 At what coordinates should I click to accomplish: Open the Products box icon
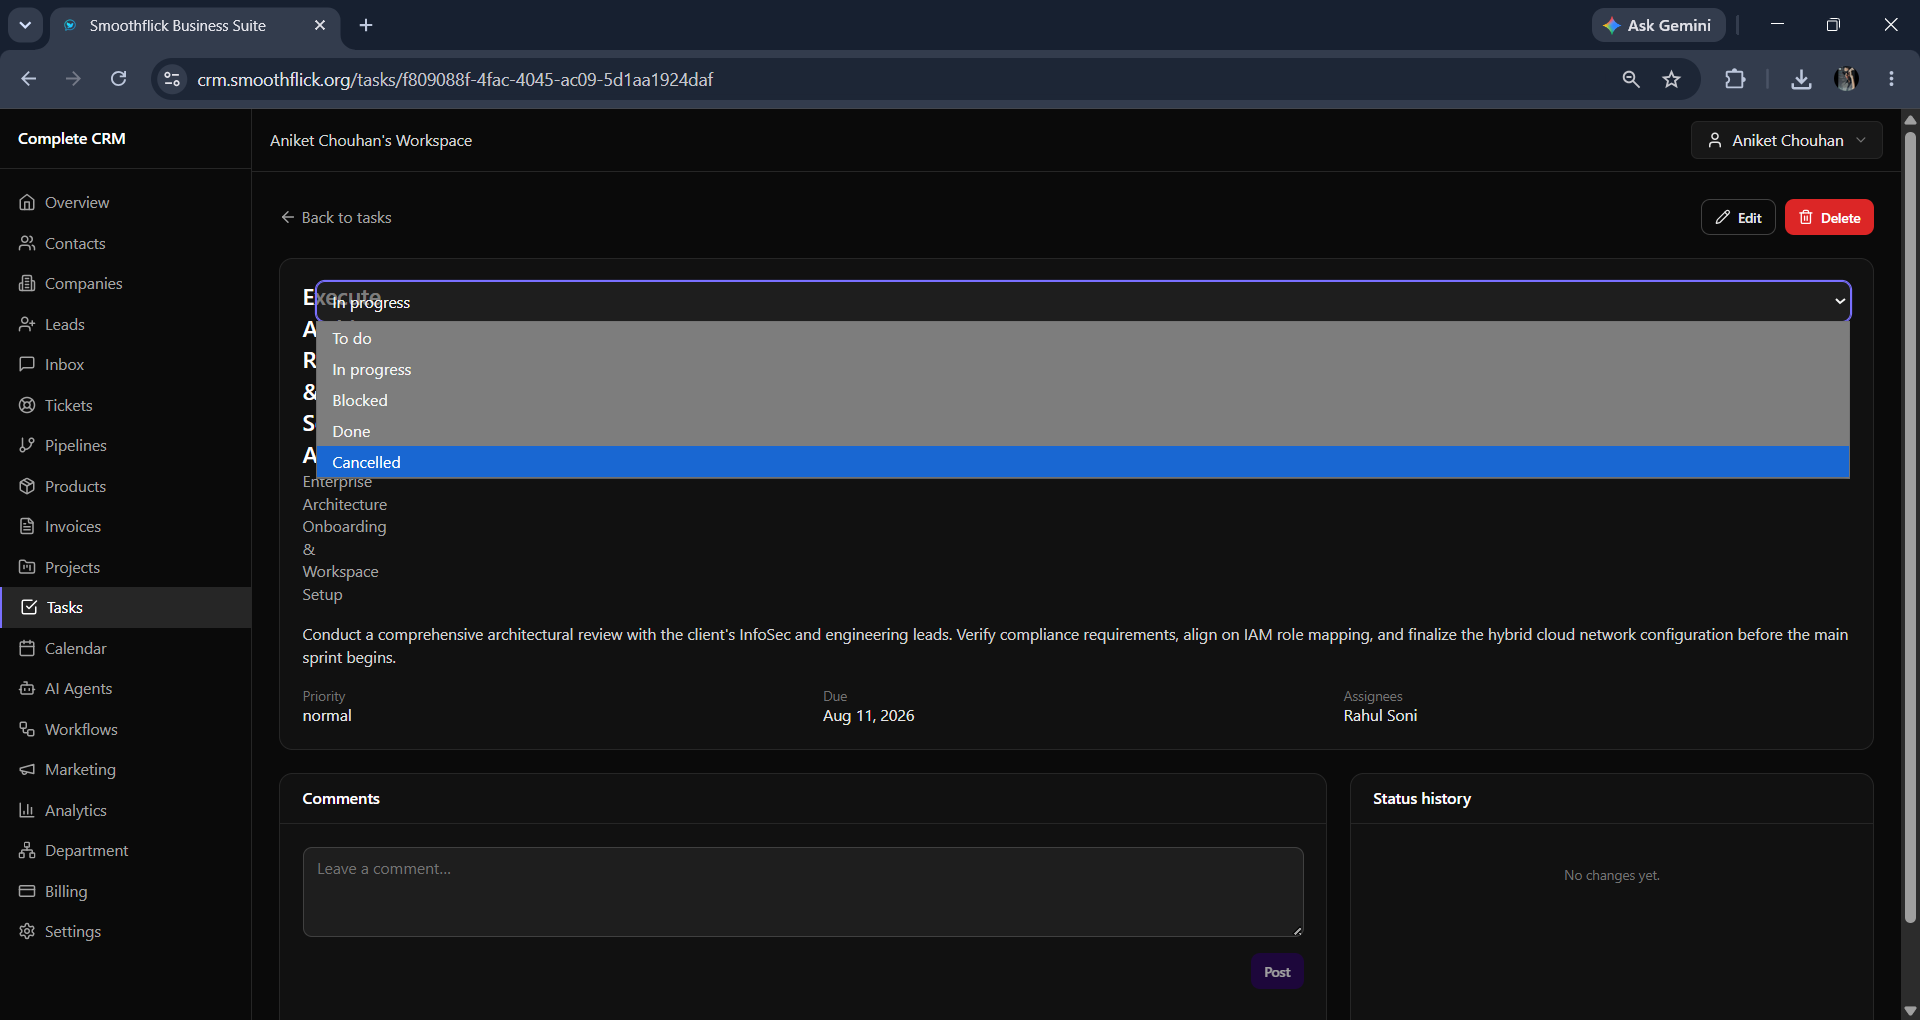click(x=27, y=486)
